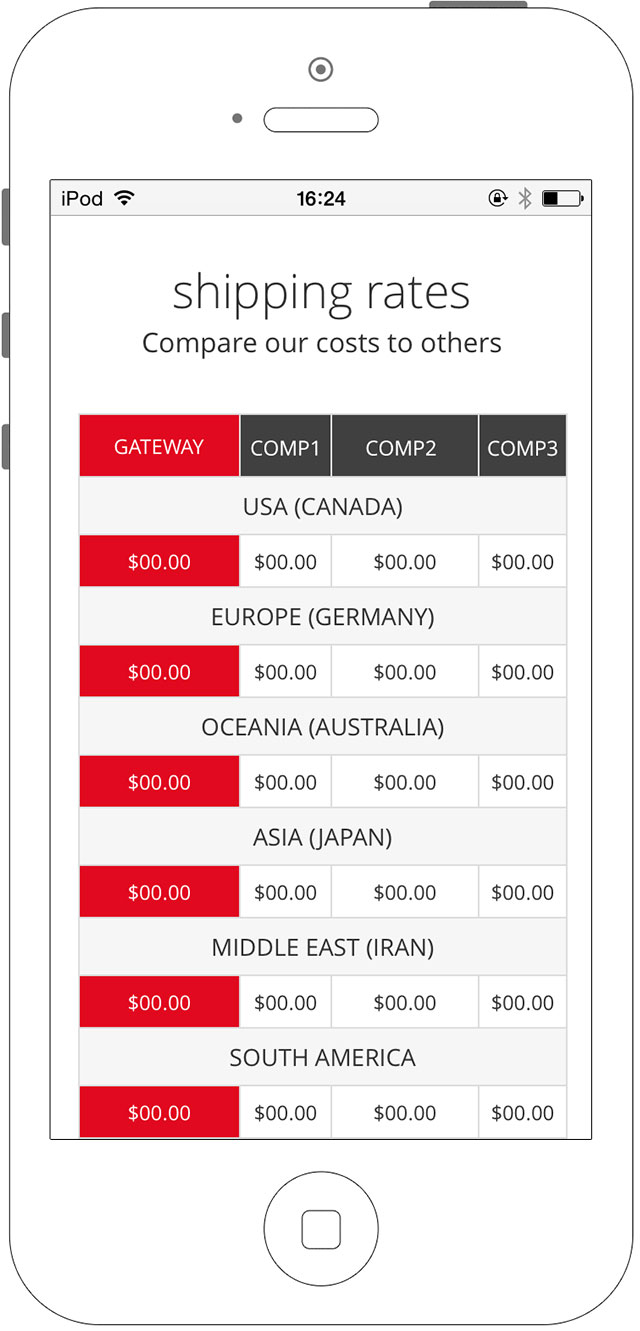Image resolution: width=640 pixels, height=1331 pixels.
Task: Click the red Gateway price under USA (CANADA)
Action: [x=159, y=561]
